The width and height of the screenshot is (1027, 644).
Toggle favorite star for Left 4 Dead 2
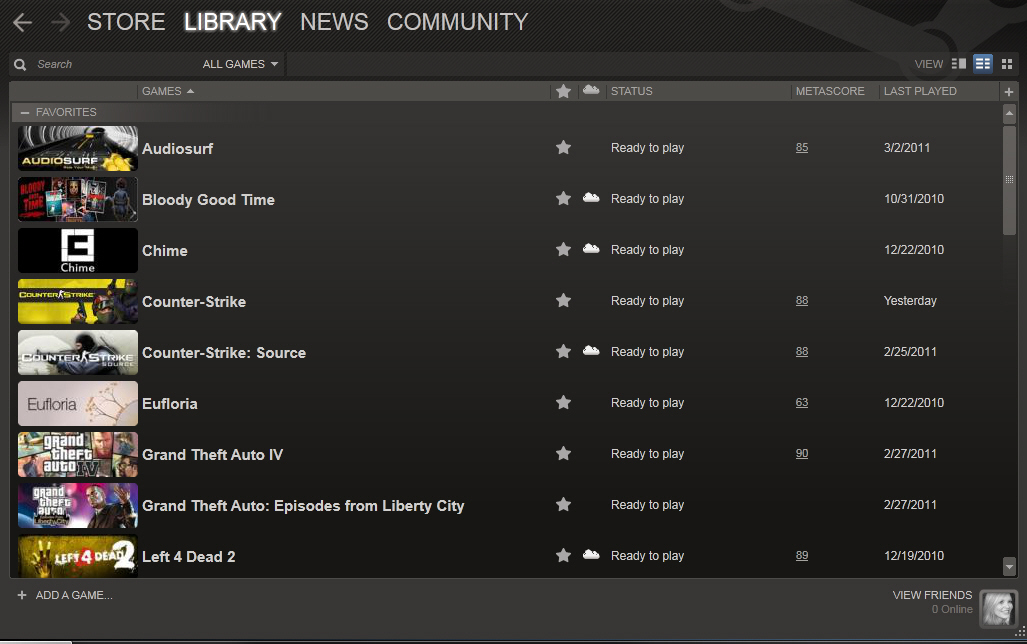(x=563, y=555)
